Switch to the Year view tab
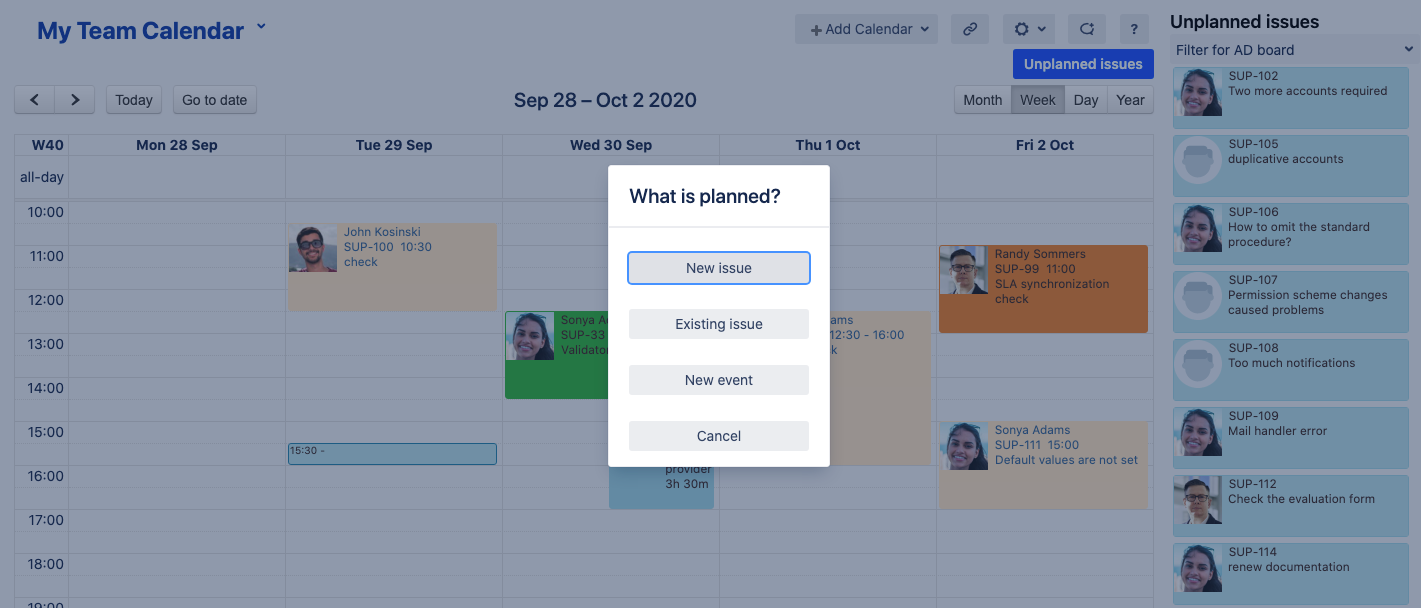This screenshot has height=608, width=1421. coord(1130,100)
